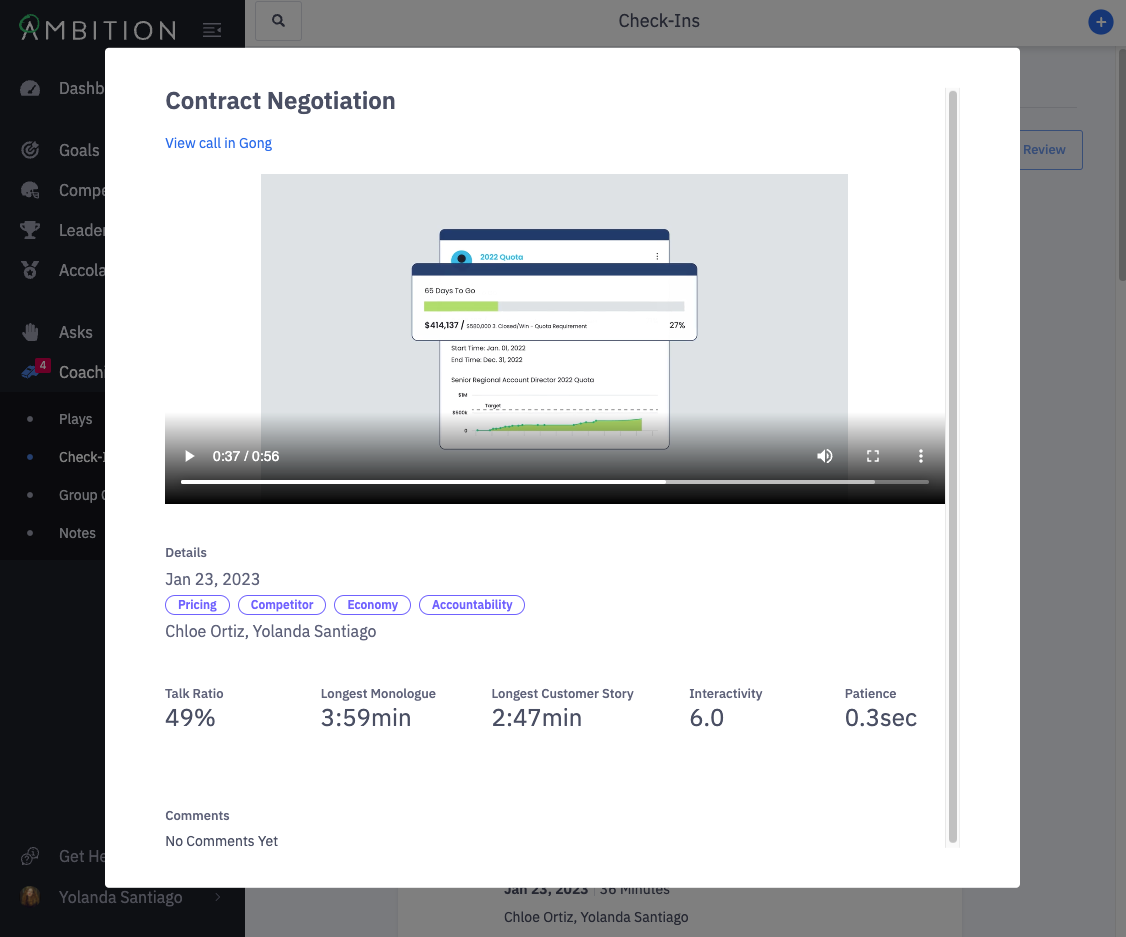The width and height of the screenshot is (1126, 937).
Task: Expand the Yolanda Santiago user menu chevron
Action: (218, 897)
